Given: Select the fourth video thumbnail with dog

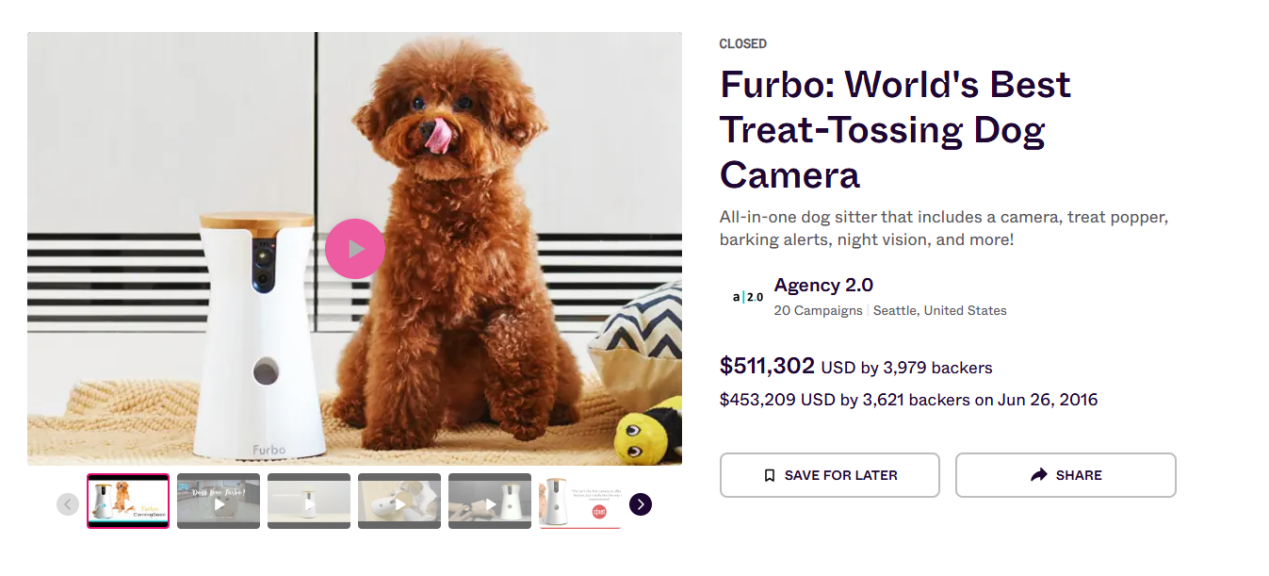Looking at the screenshot, I should tap(399, 501).
